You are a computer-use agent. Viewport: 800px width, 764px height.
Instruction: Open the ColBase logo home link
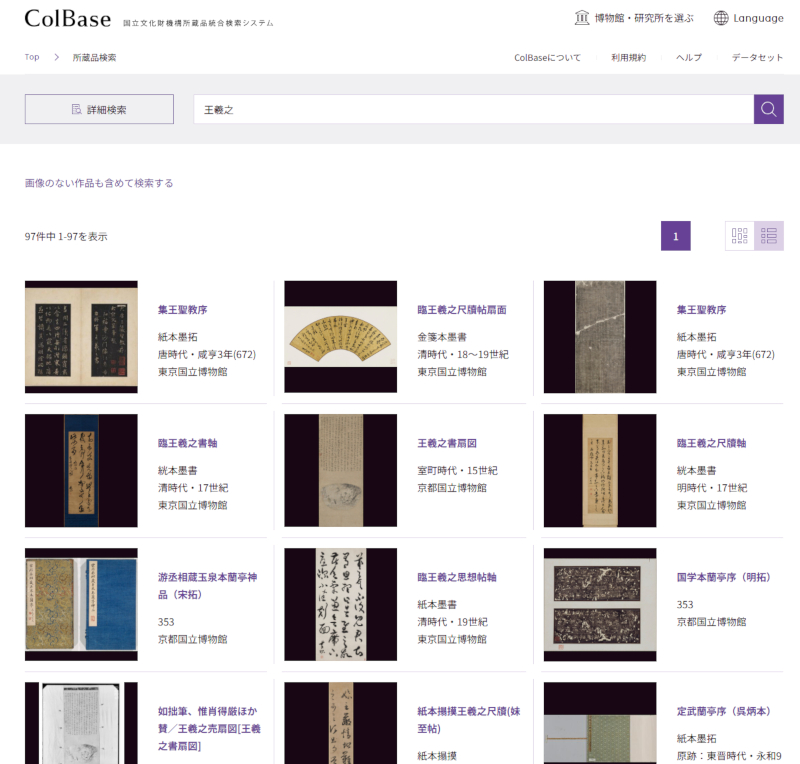pos(68,19)
